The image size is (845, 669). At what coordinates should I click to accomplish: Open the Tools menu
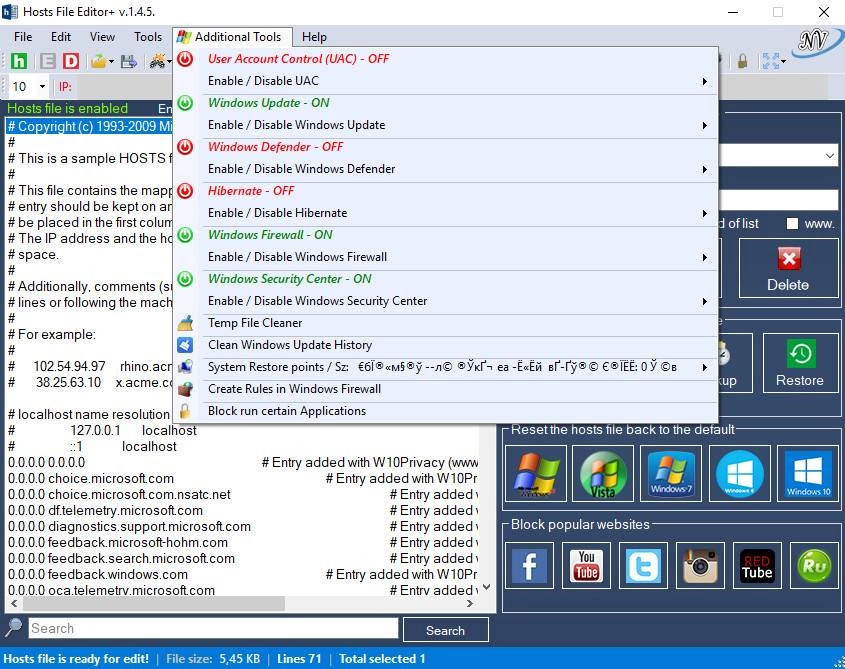pyautogui.click(x=148, y=37)
